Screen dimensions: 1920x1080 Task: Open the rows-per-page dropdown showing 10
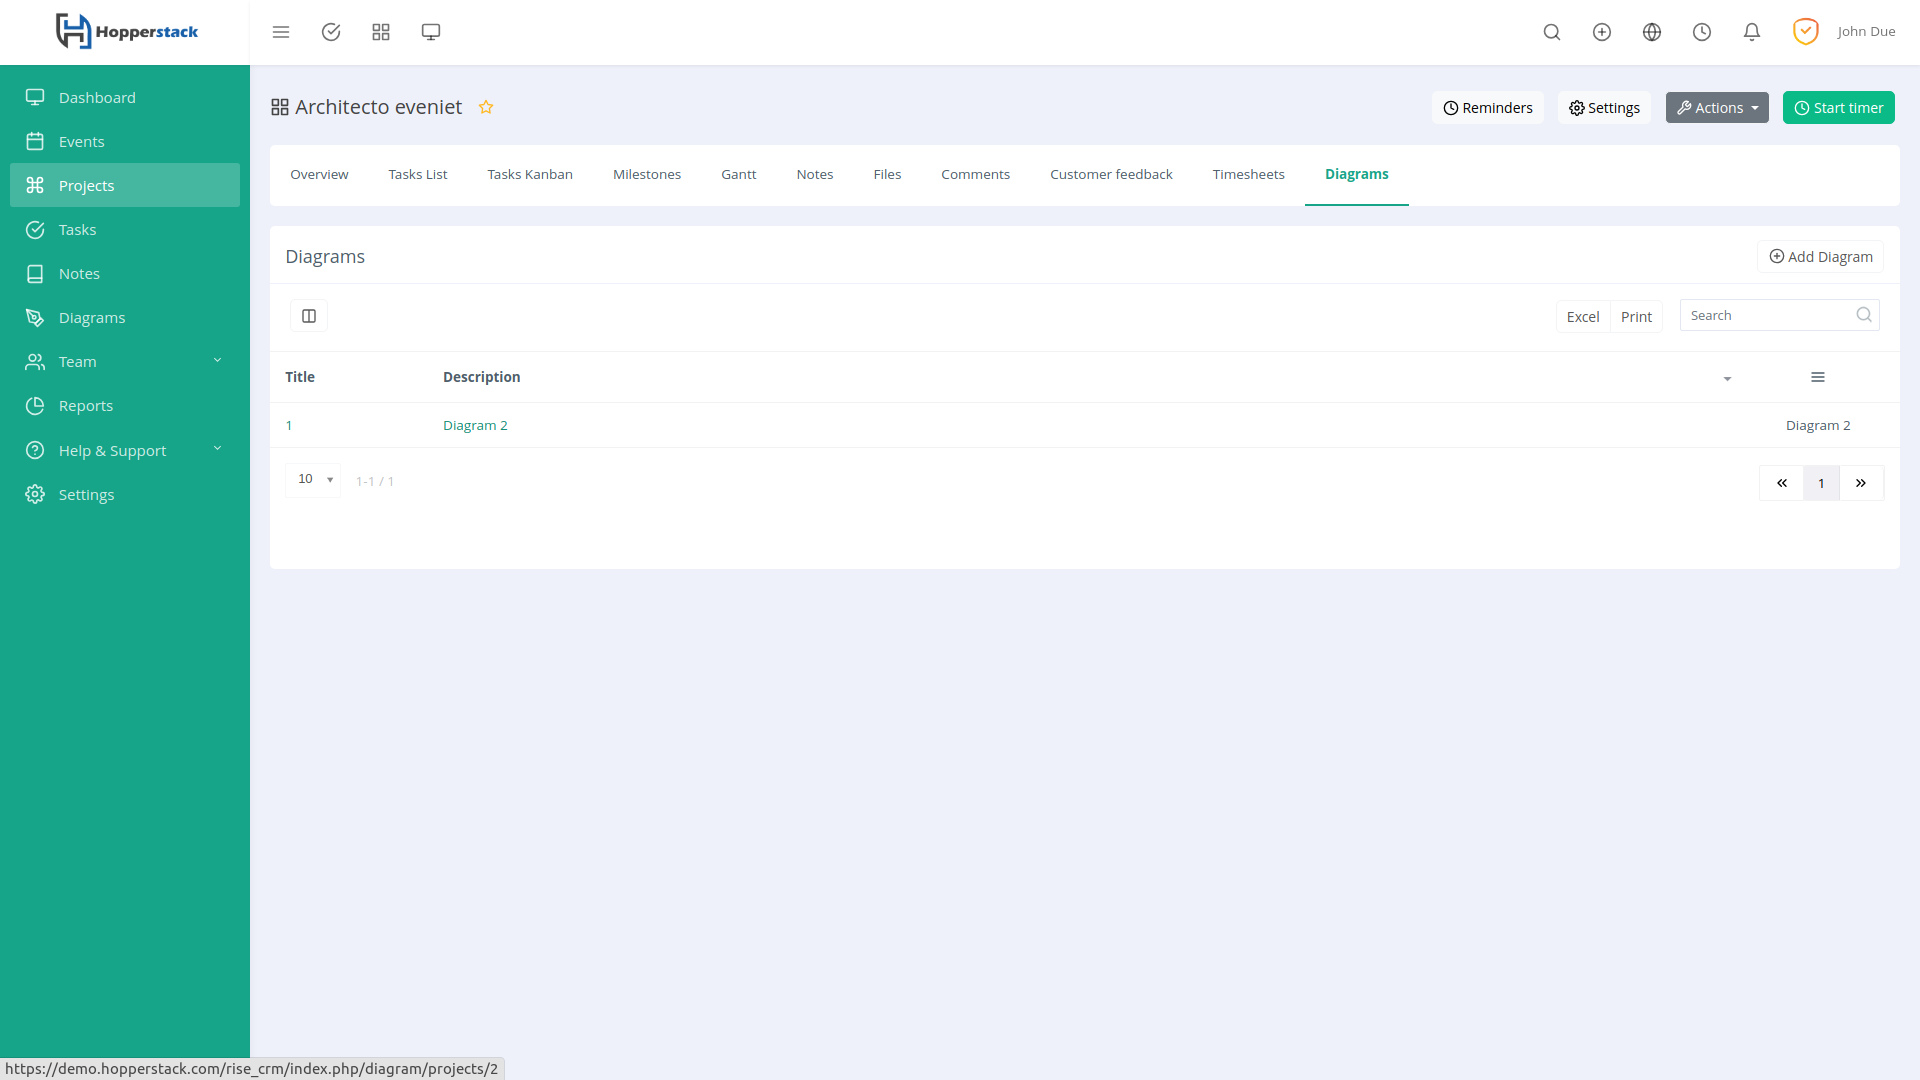[313, 479]
